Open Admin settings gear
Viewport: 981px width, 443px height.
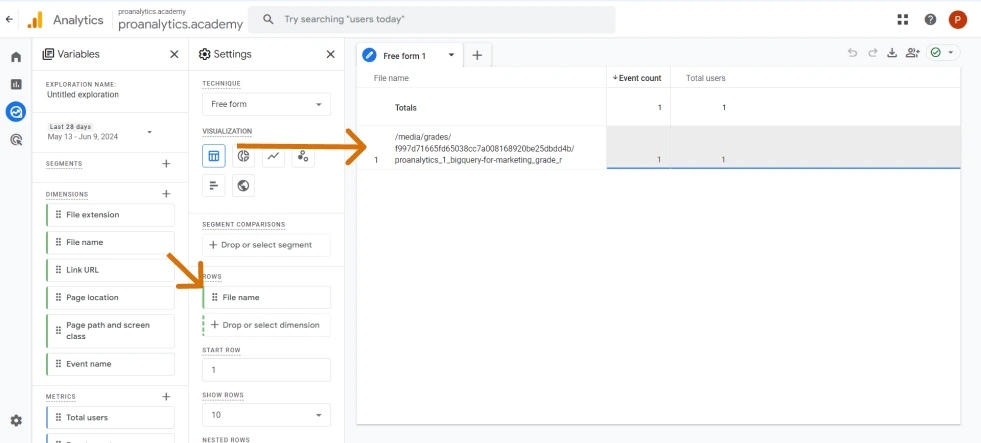pos(16,420)
